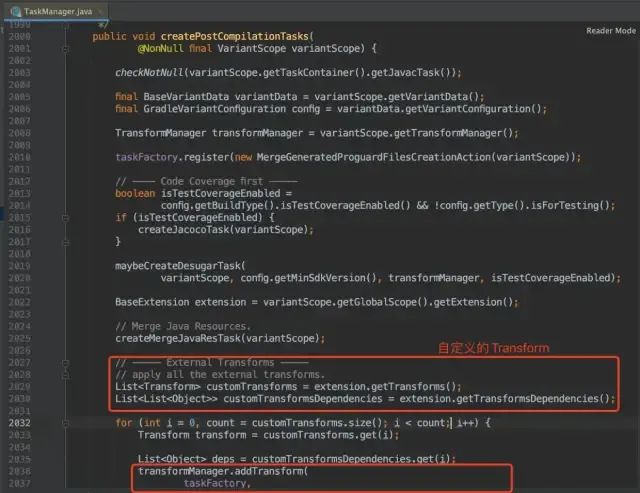The width and height of the screenshot is (640, 493).
Task: Close the TaskManager.java tab
Action: click(x=100, y=11)
